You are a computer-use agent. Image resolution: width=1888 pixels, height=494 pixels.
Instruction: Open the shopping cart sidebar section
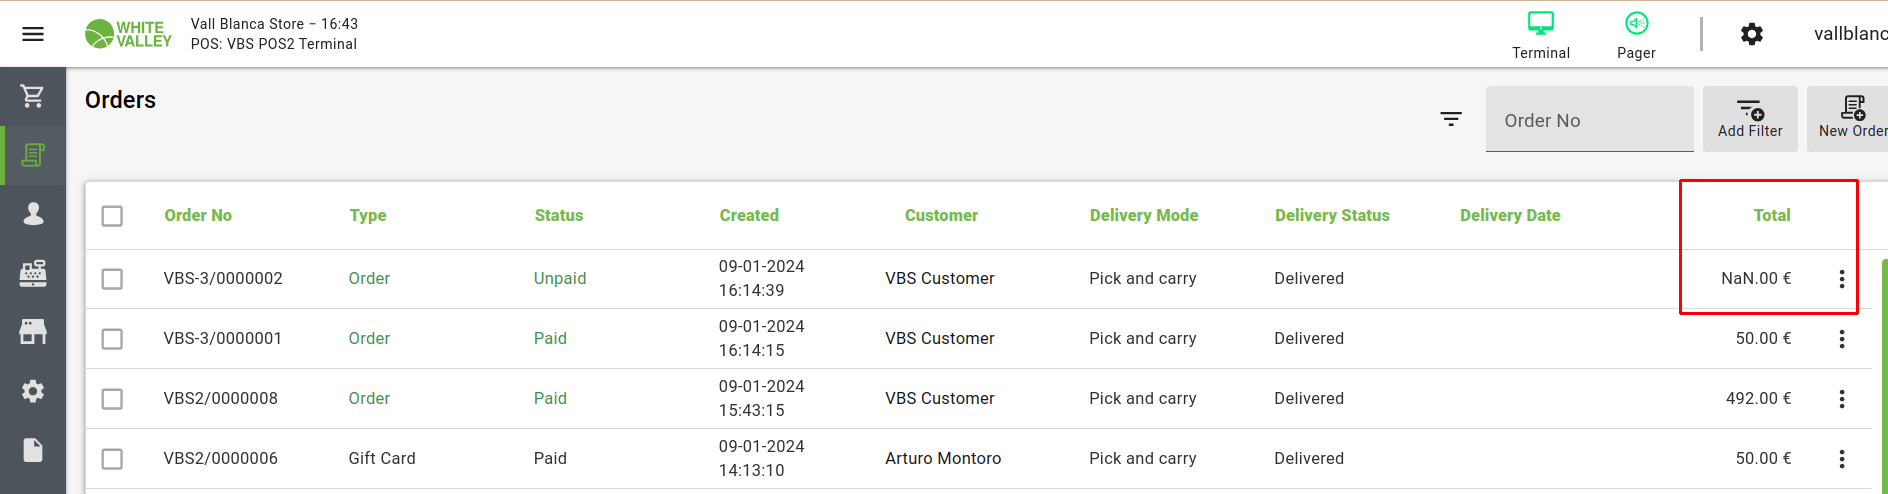33,96
